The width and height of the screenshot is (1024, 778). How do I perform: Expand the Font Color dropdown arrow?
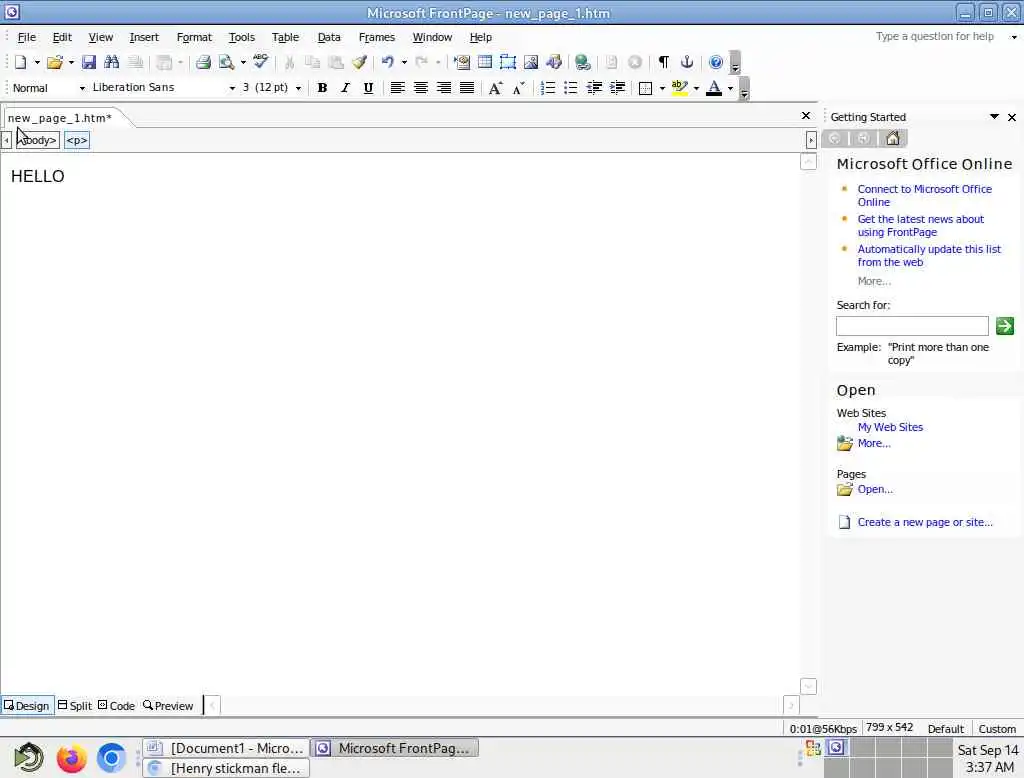point(730,88)
